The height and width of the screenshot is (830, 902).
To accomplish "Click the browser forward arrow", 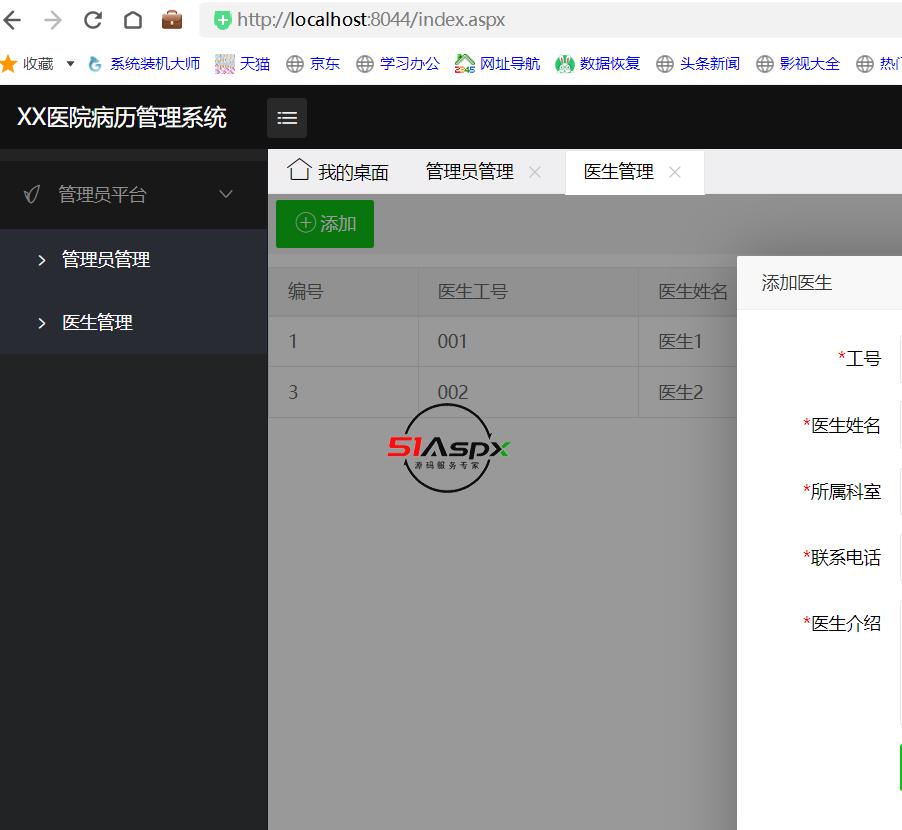I will point(53,20).
